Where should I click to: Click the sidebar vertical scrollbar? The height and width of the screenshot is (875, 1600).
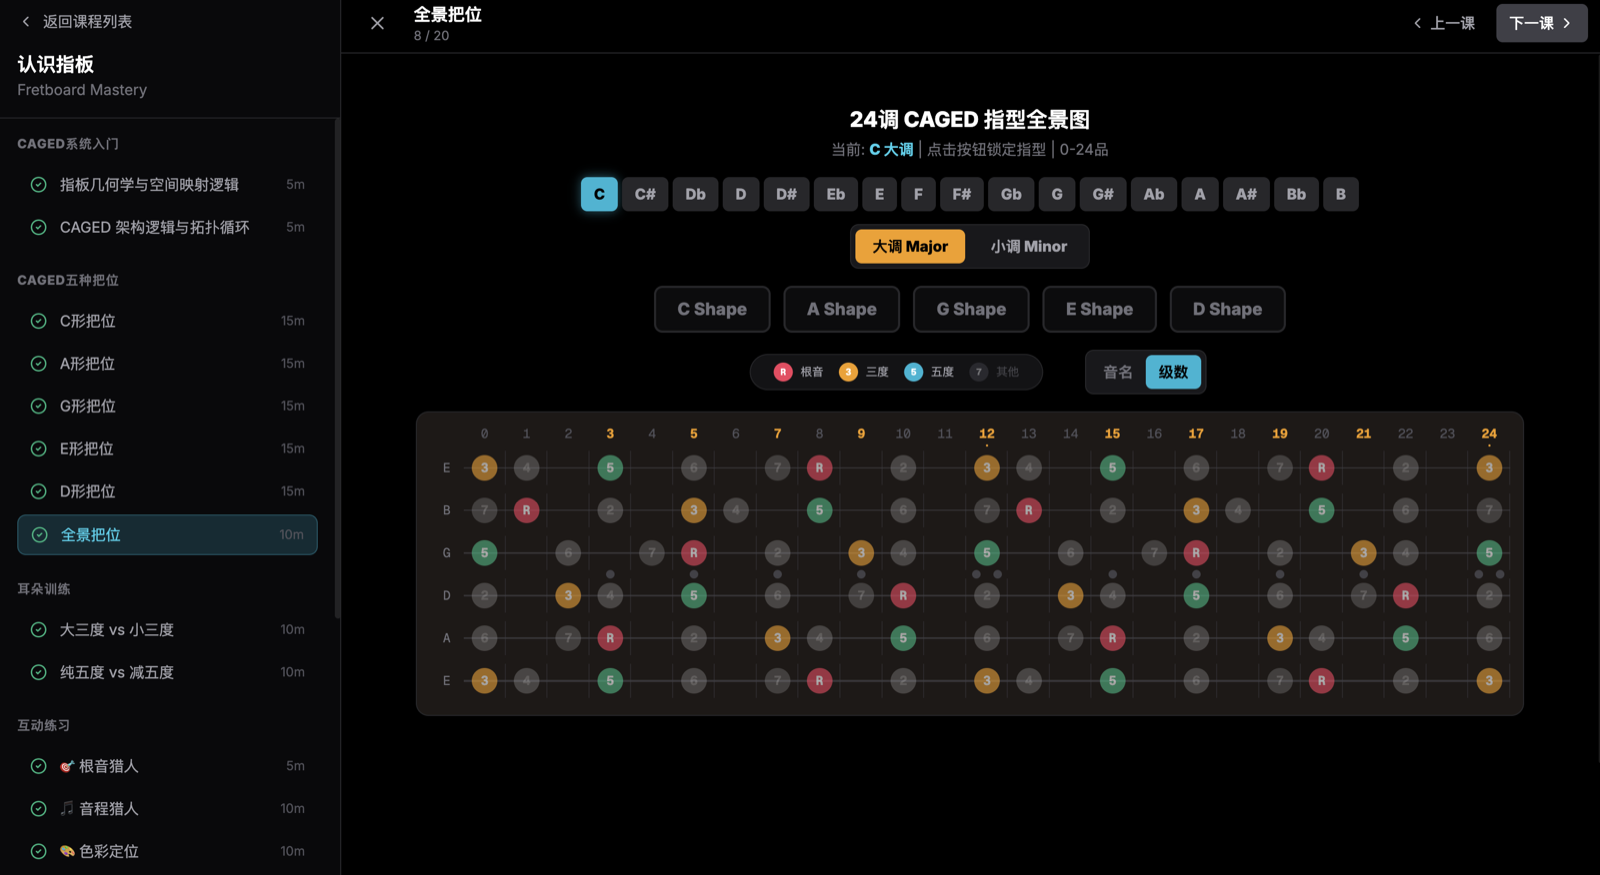[x=337, y=370]
